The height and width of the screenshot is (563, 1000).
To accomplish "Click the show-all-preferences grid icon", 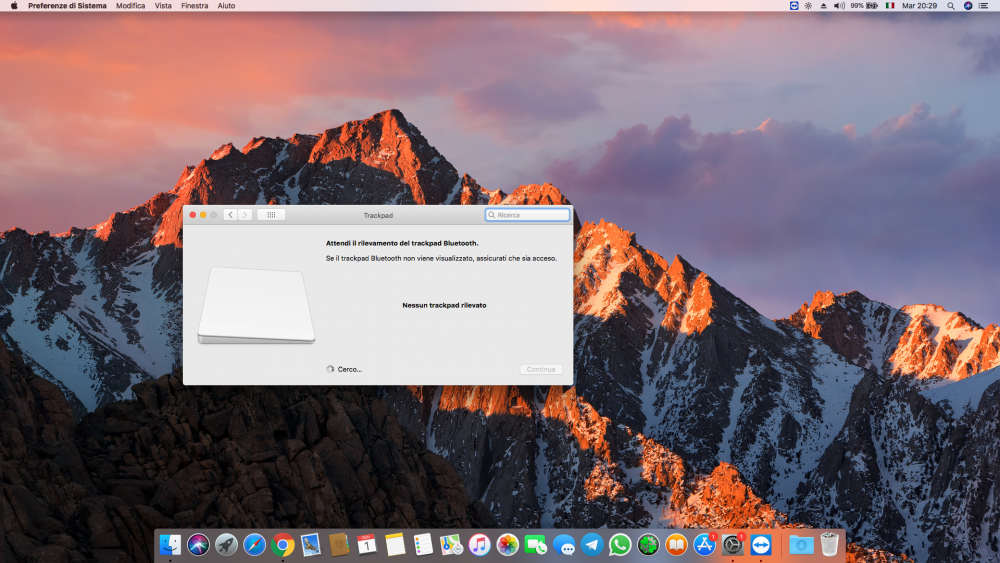I will coord(271,215).
